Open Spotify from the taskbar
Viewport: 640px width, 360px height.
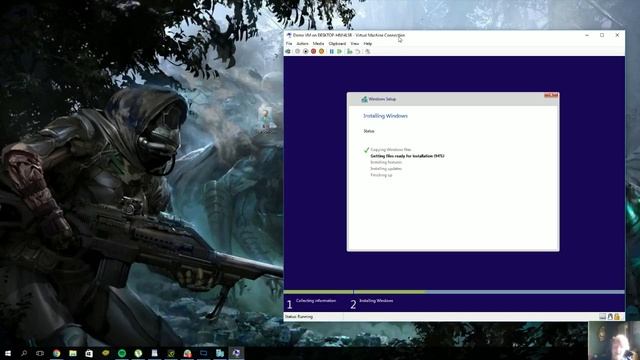(x=122, y=353)
